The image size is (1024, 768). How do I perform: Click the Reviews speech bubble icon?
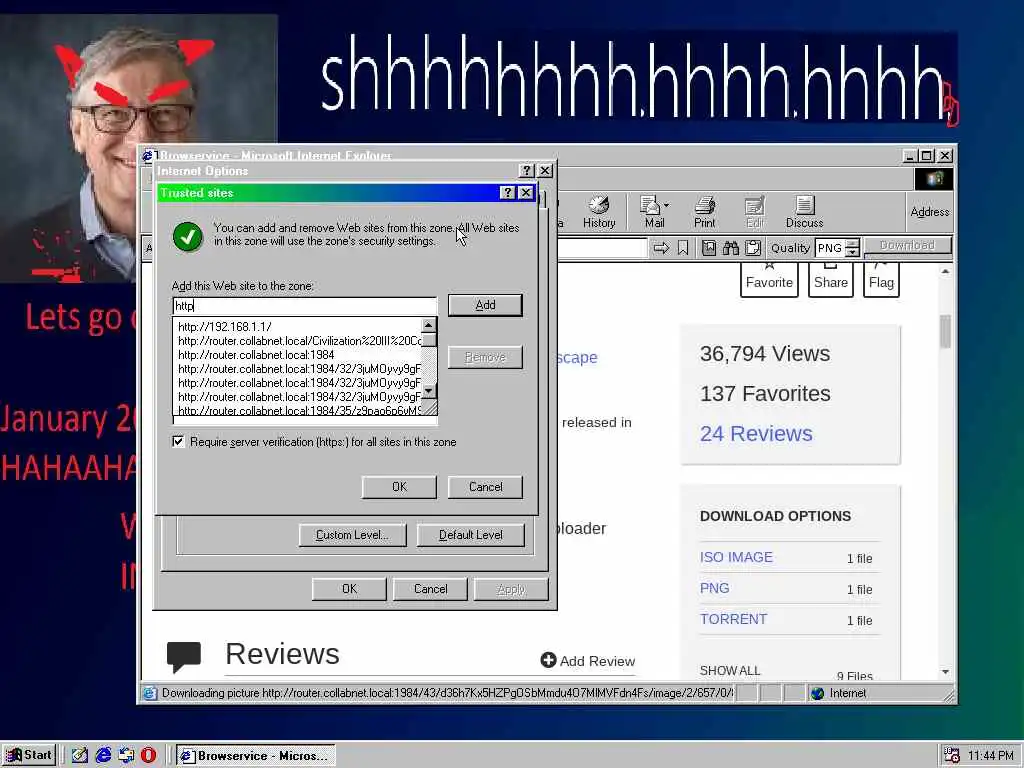184,657
